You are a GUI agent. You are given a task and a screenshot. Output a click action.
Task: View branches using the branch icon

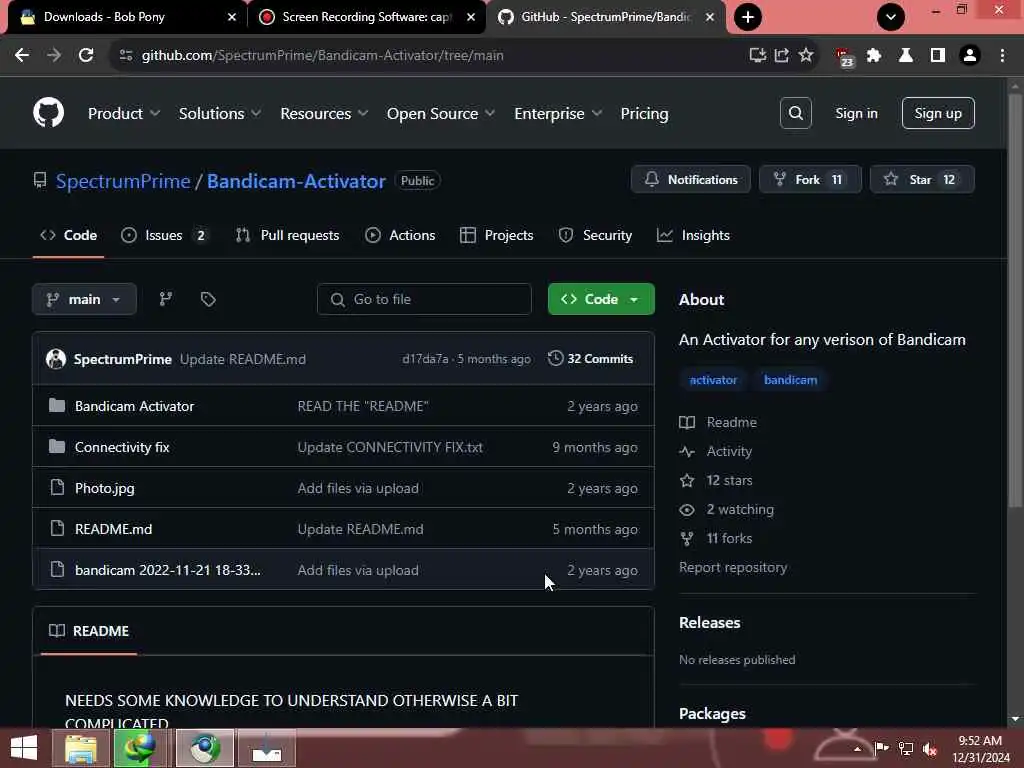click(x=166, y=299)
